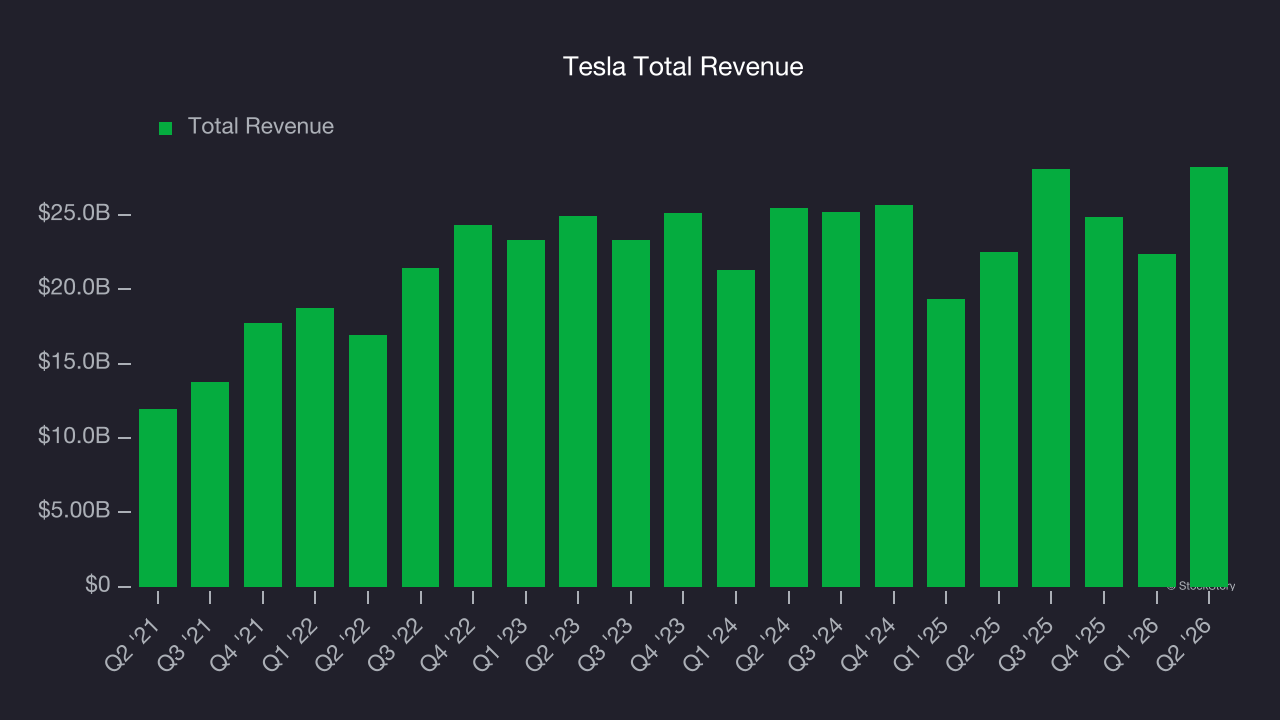Select the "$5.00B" y-axis label
The image size is (1280, 720).
pyautogui.click(x=75, y=511)
